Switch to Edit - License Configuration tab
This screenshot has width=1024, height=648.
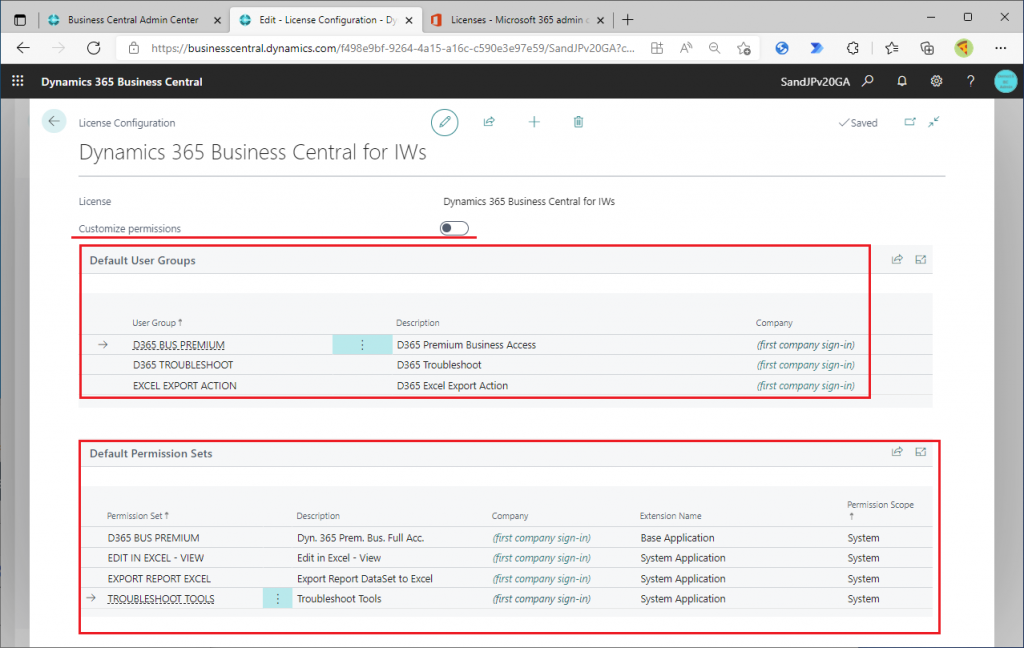click(327, 20)
